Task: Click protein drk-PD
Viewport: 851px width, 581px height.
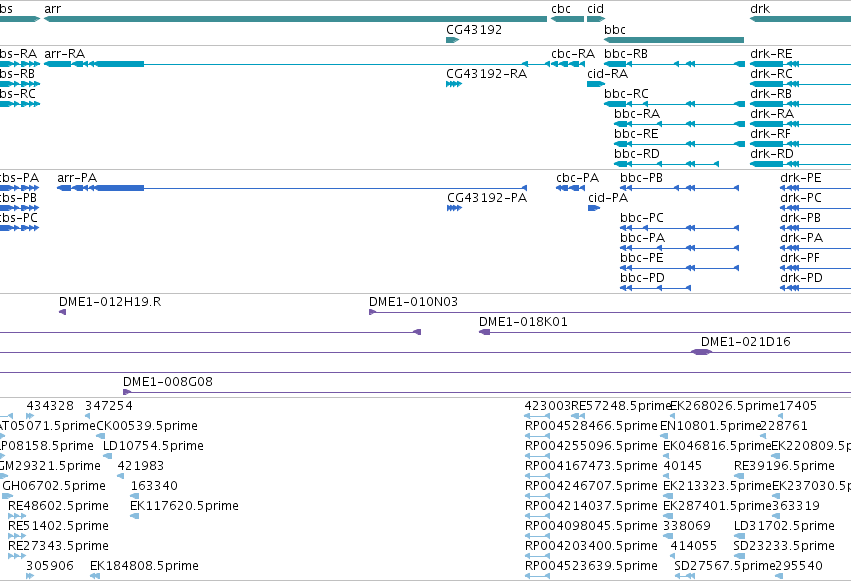Action: [815, 288]
